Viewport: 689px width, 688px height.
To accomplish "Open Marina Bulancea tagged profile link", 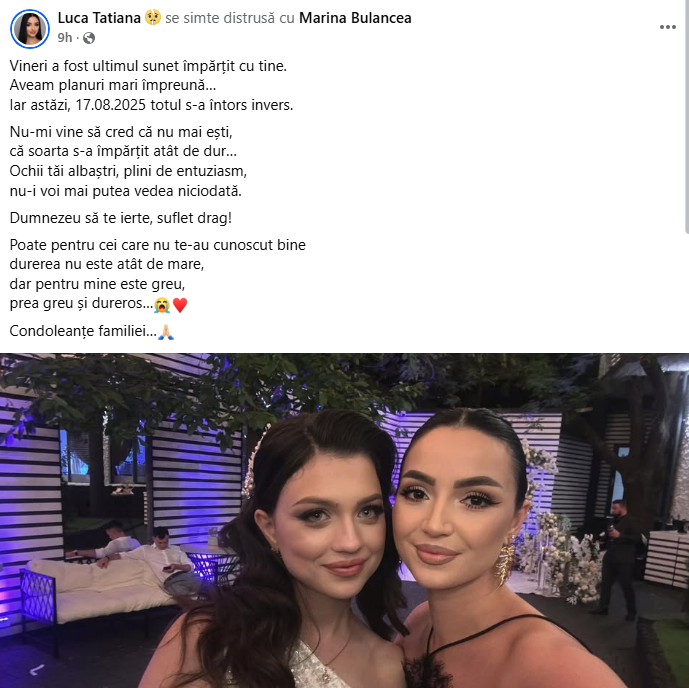I will [355, 18].
